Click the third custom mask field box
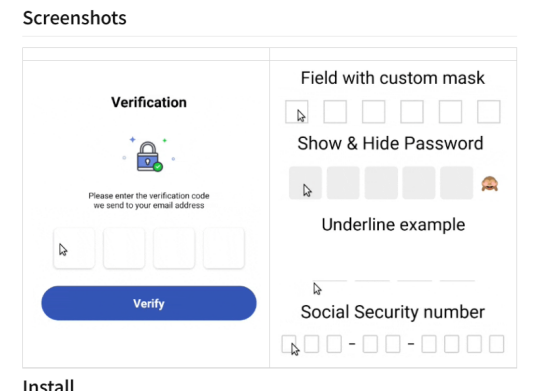554x392 pixels. [373, 112]
